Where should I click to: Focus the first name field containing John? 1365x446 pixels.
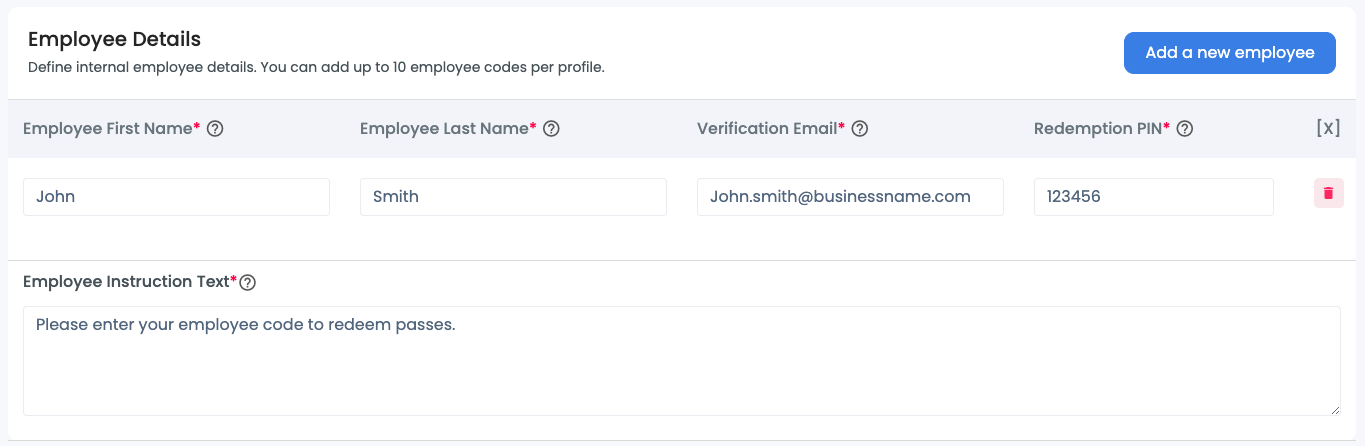click(176, 197)
